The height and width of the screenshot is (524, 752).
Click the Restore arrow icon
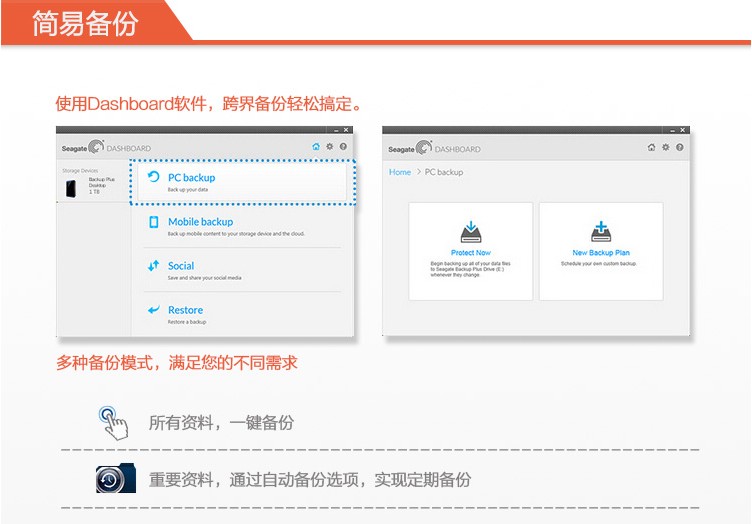point(153,310)
